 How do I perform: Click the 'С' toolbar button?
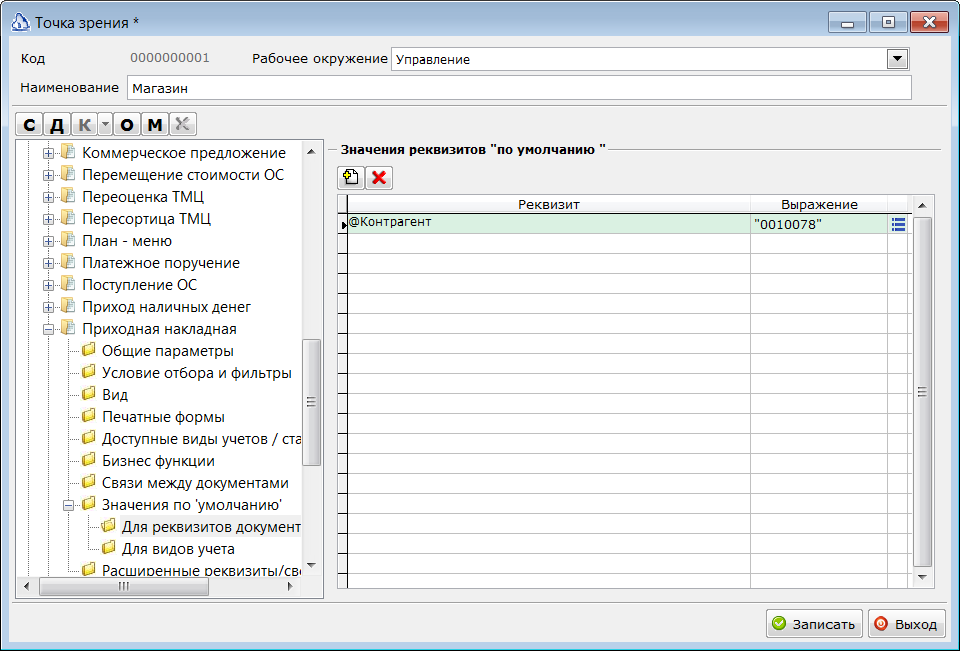29,124
